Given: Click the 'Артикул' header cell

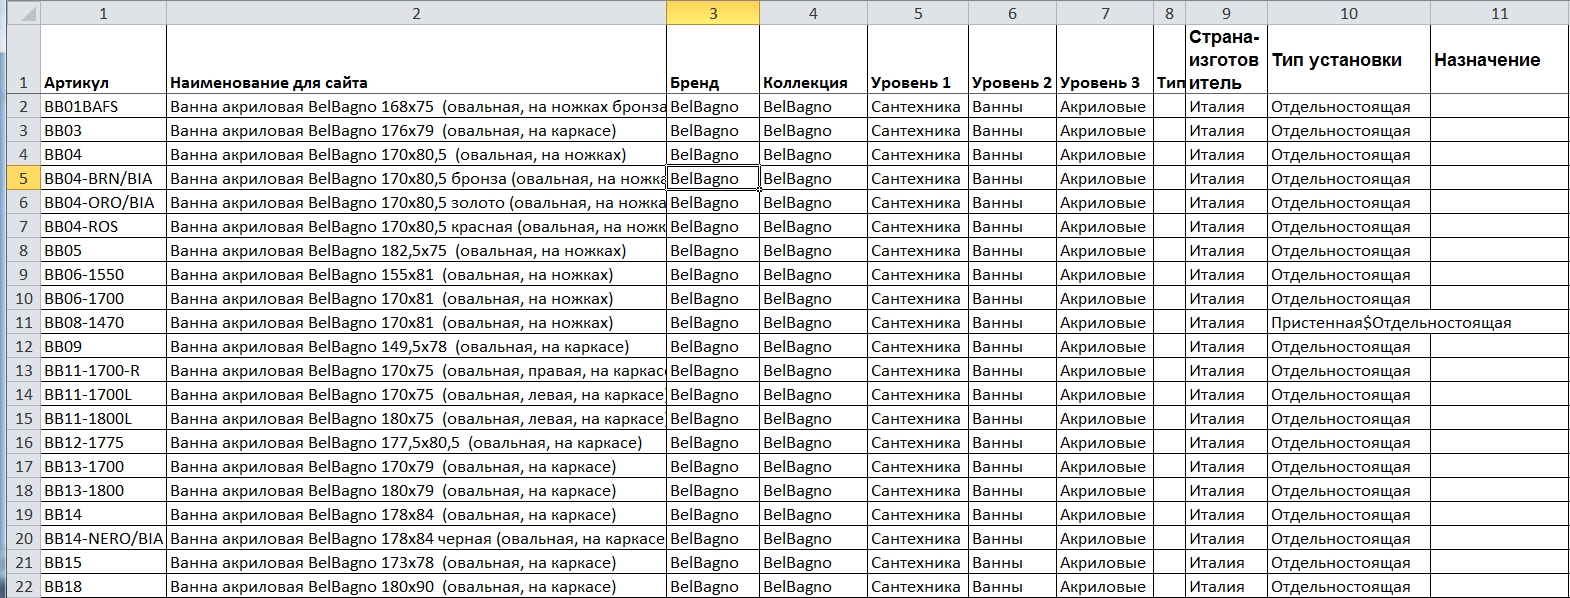Looking at the screenshot, I should tap(103, 59).
